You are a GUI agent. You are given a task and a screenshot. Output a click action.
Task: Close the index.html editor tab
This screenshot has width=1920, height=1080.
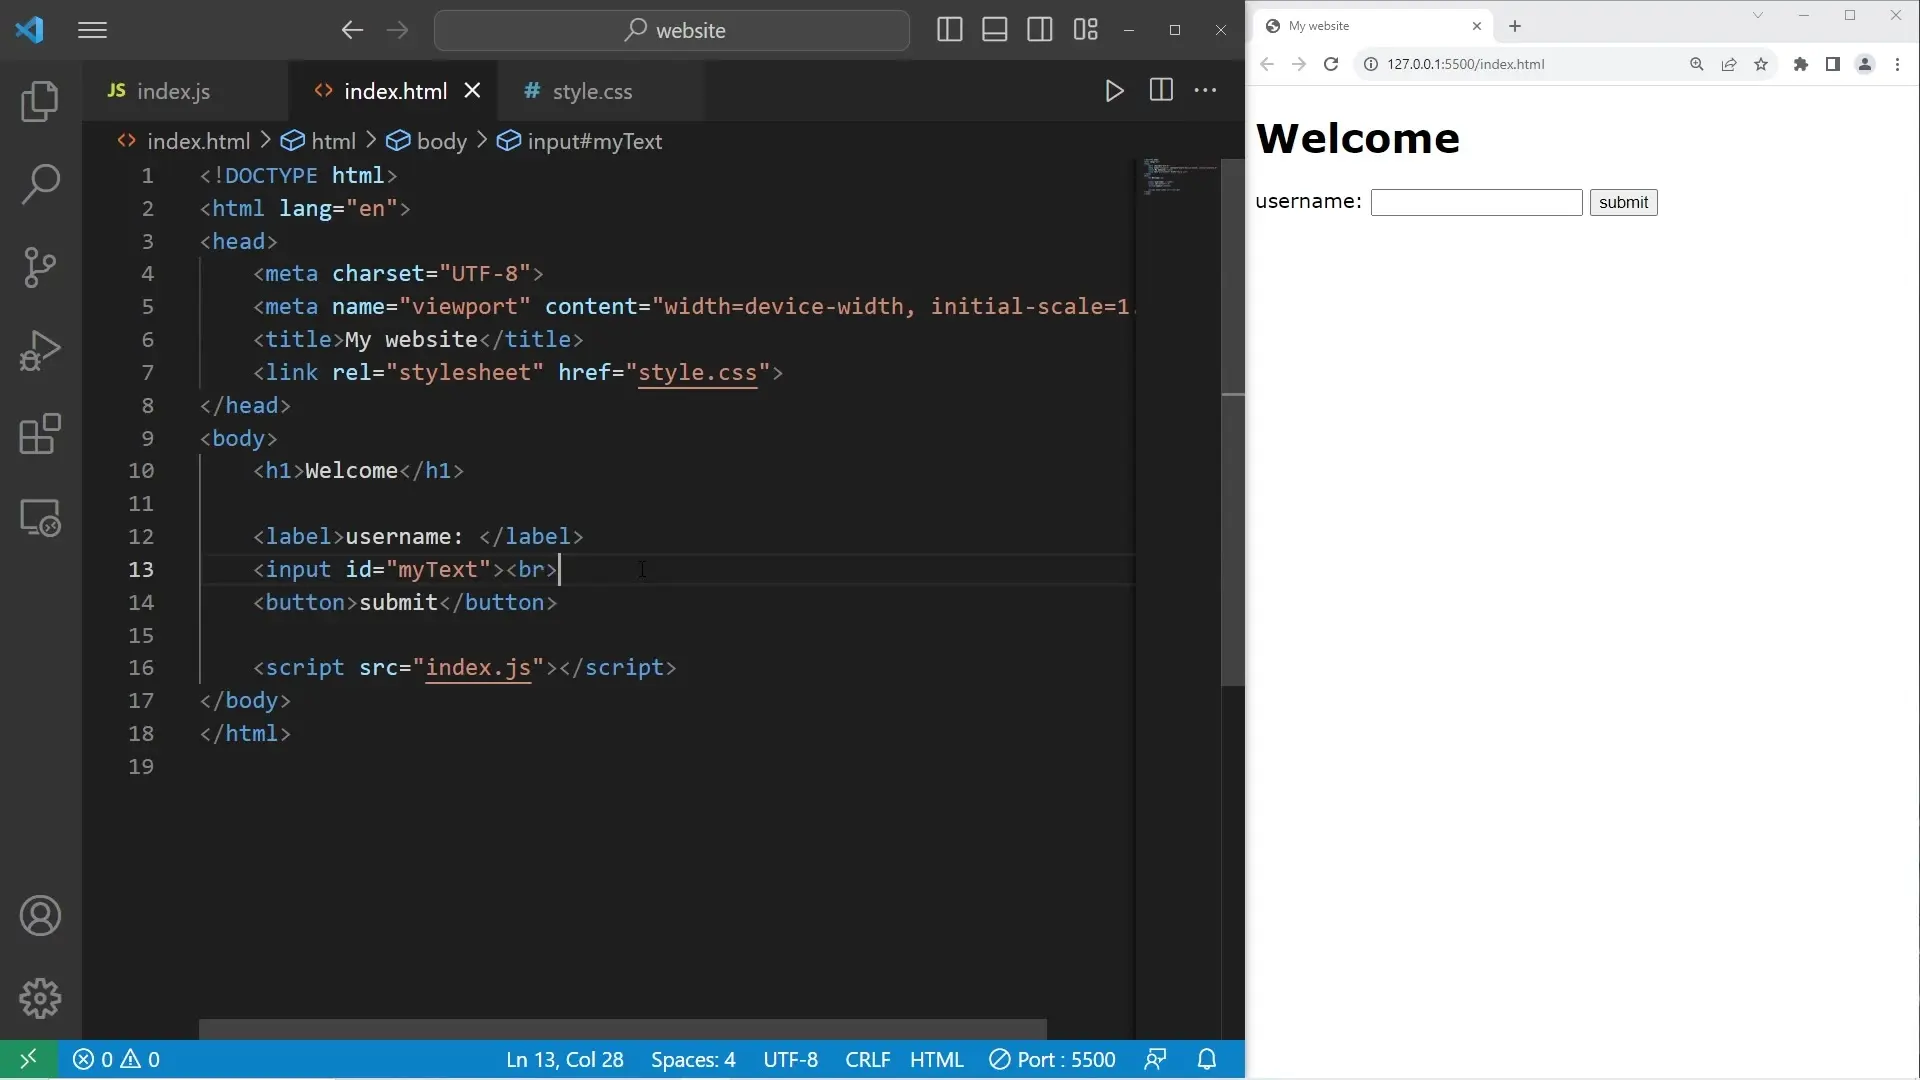click(472, 90)
